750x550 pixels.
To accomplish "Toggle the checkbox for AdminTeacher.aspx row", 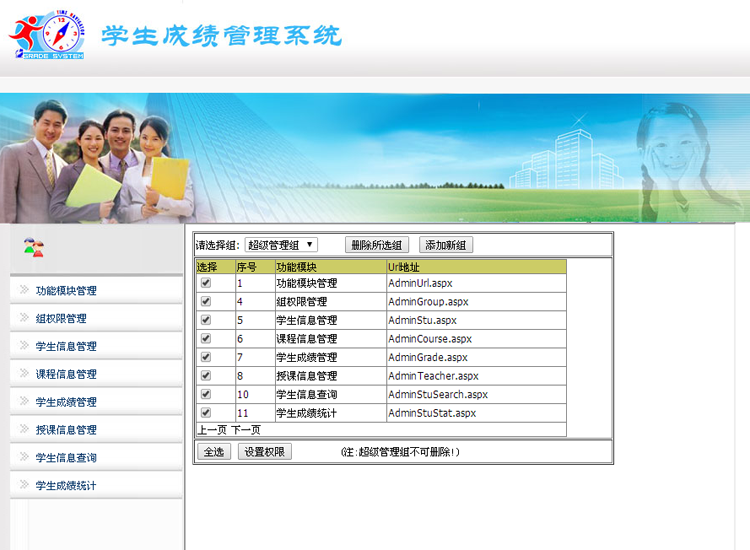I will pos(206,375).
